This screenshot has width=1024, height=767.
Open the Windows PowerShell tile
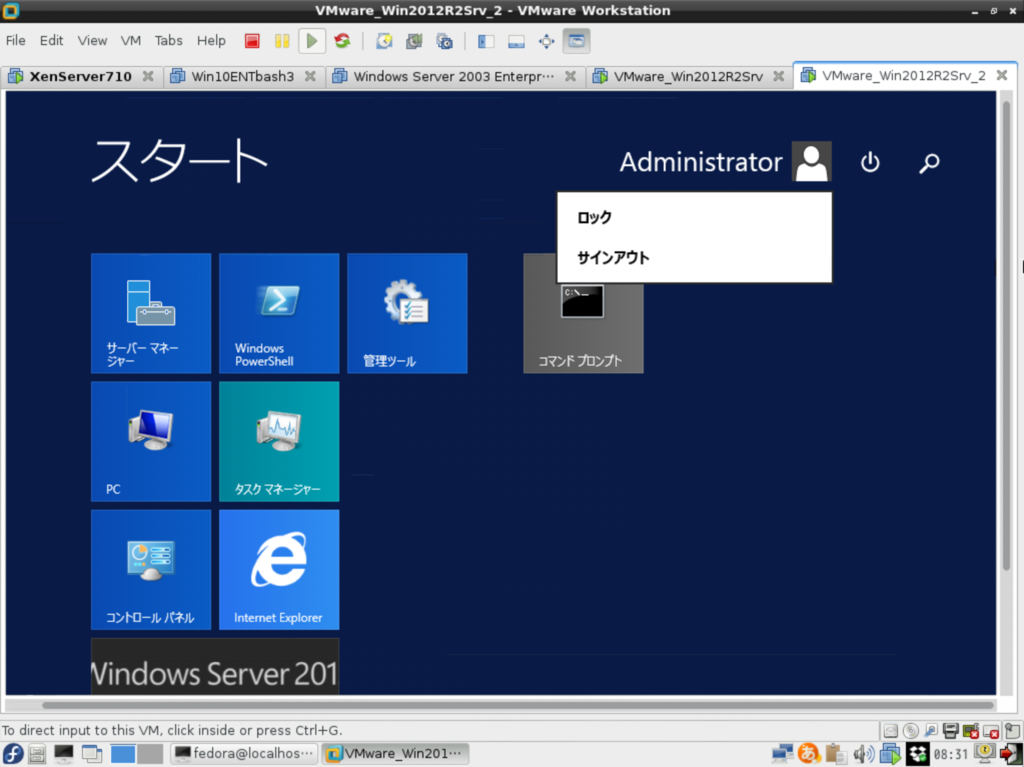coord(279,314)
